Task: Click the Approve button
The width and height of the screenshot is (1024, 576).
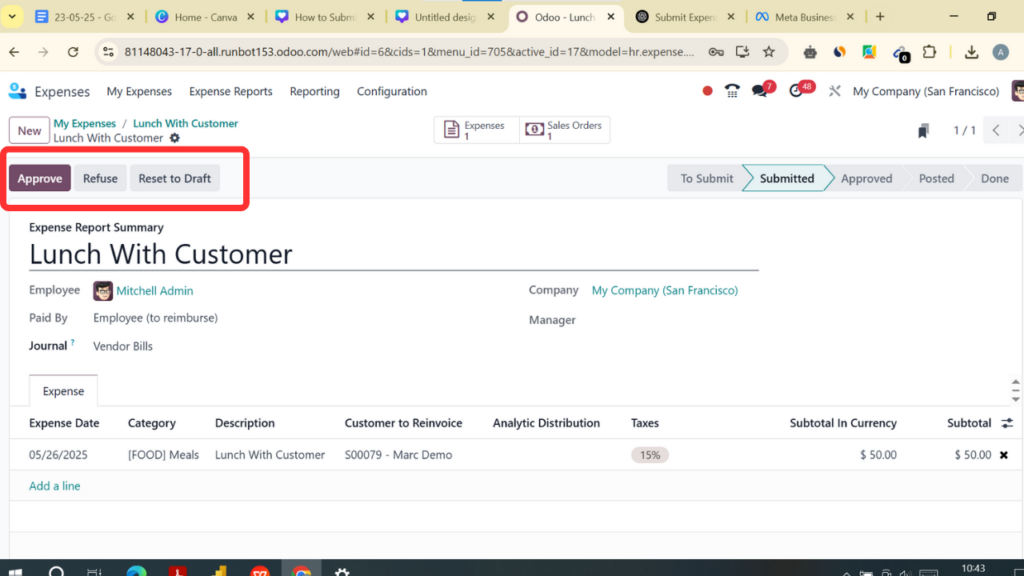Action: pyautogui.click(x=40, y=178)
